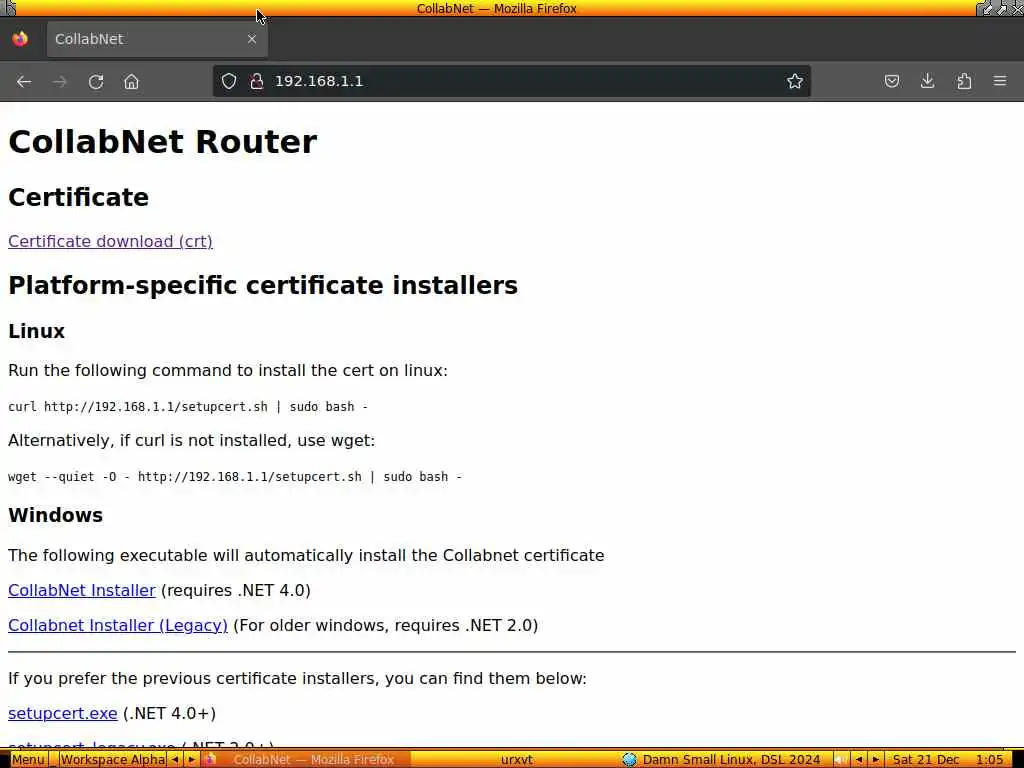Select the CollabNet browser tab
1024x768 pixels.
[x=157, y=39]
